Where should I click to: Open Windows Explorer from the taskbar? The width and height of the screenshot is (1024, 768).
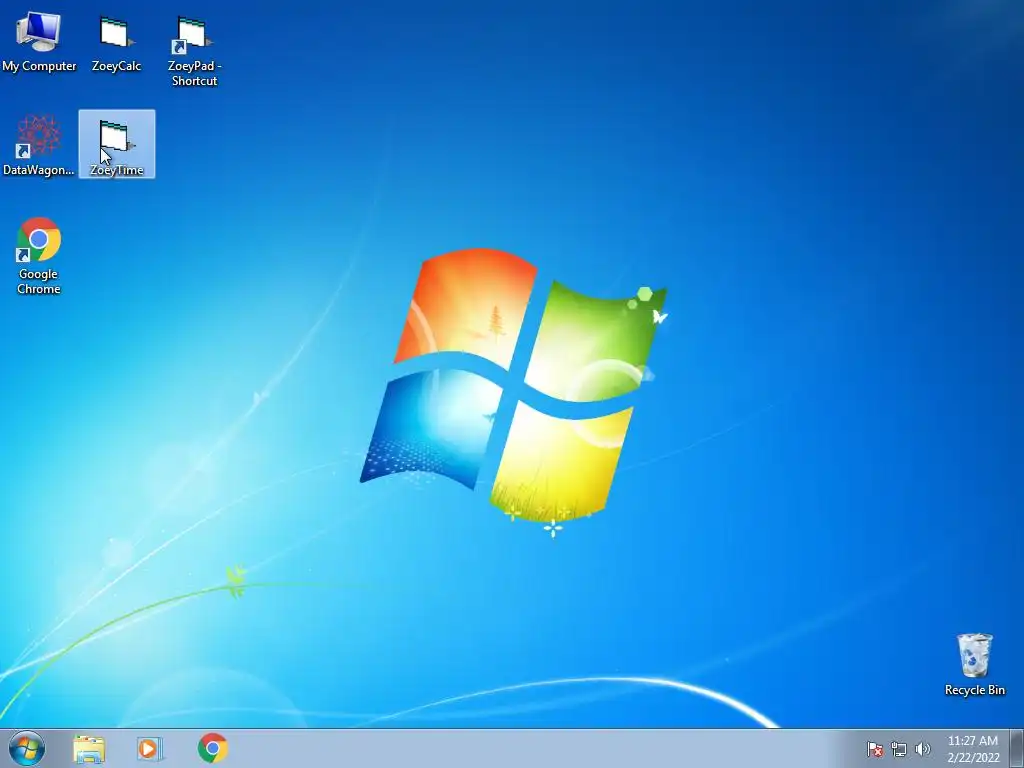(x=89, y=749)
